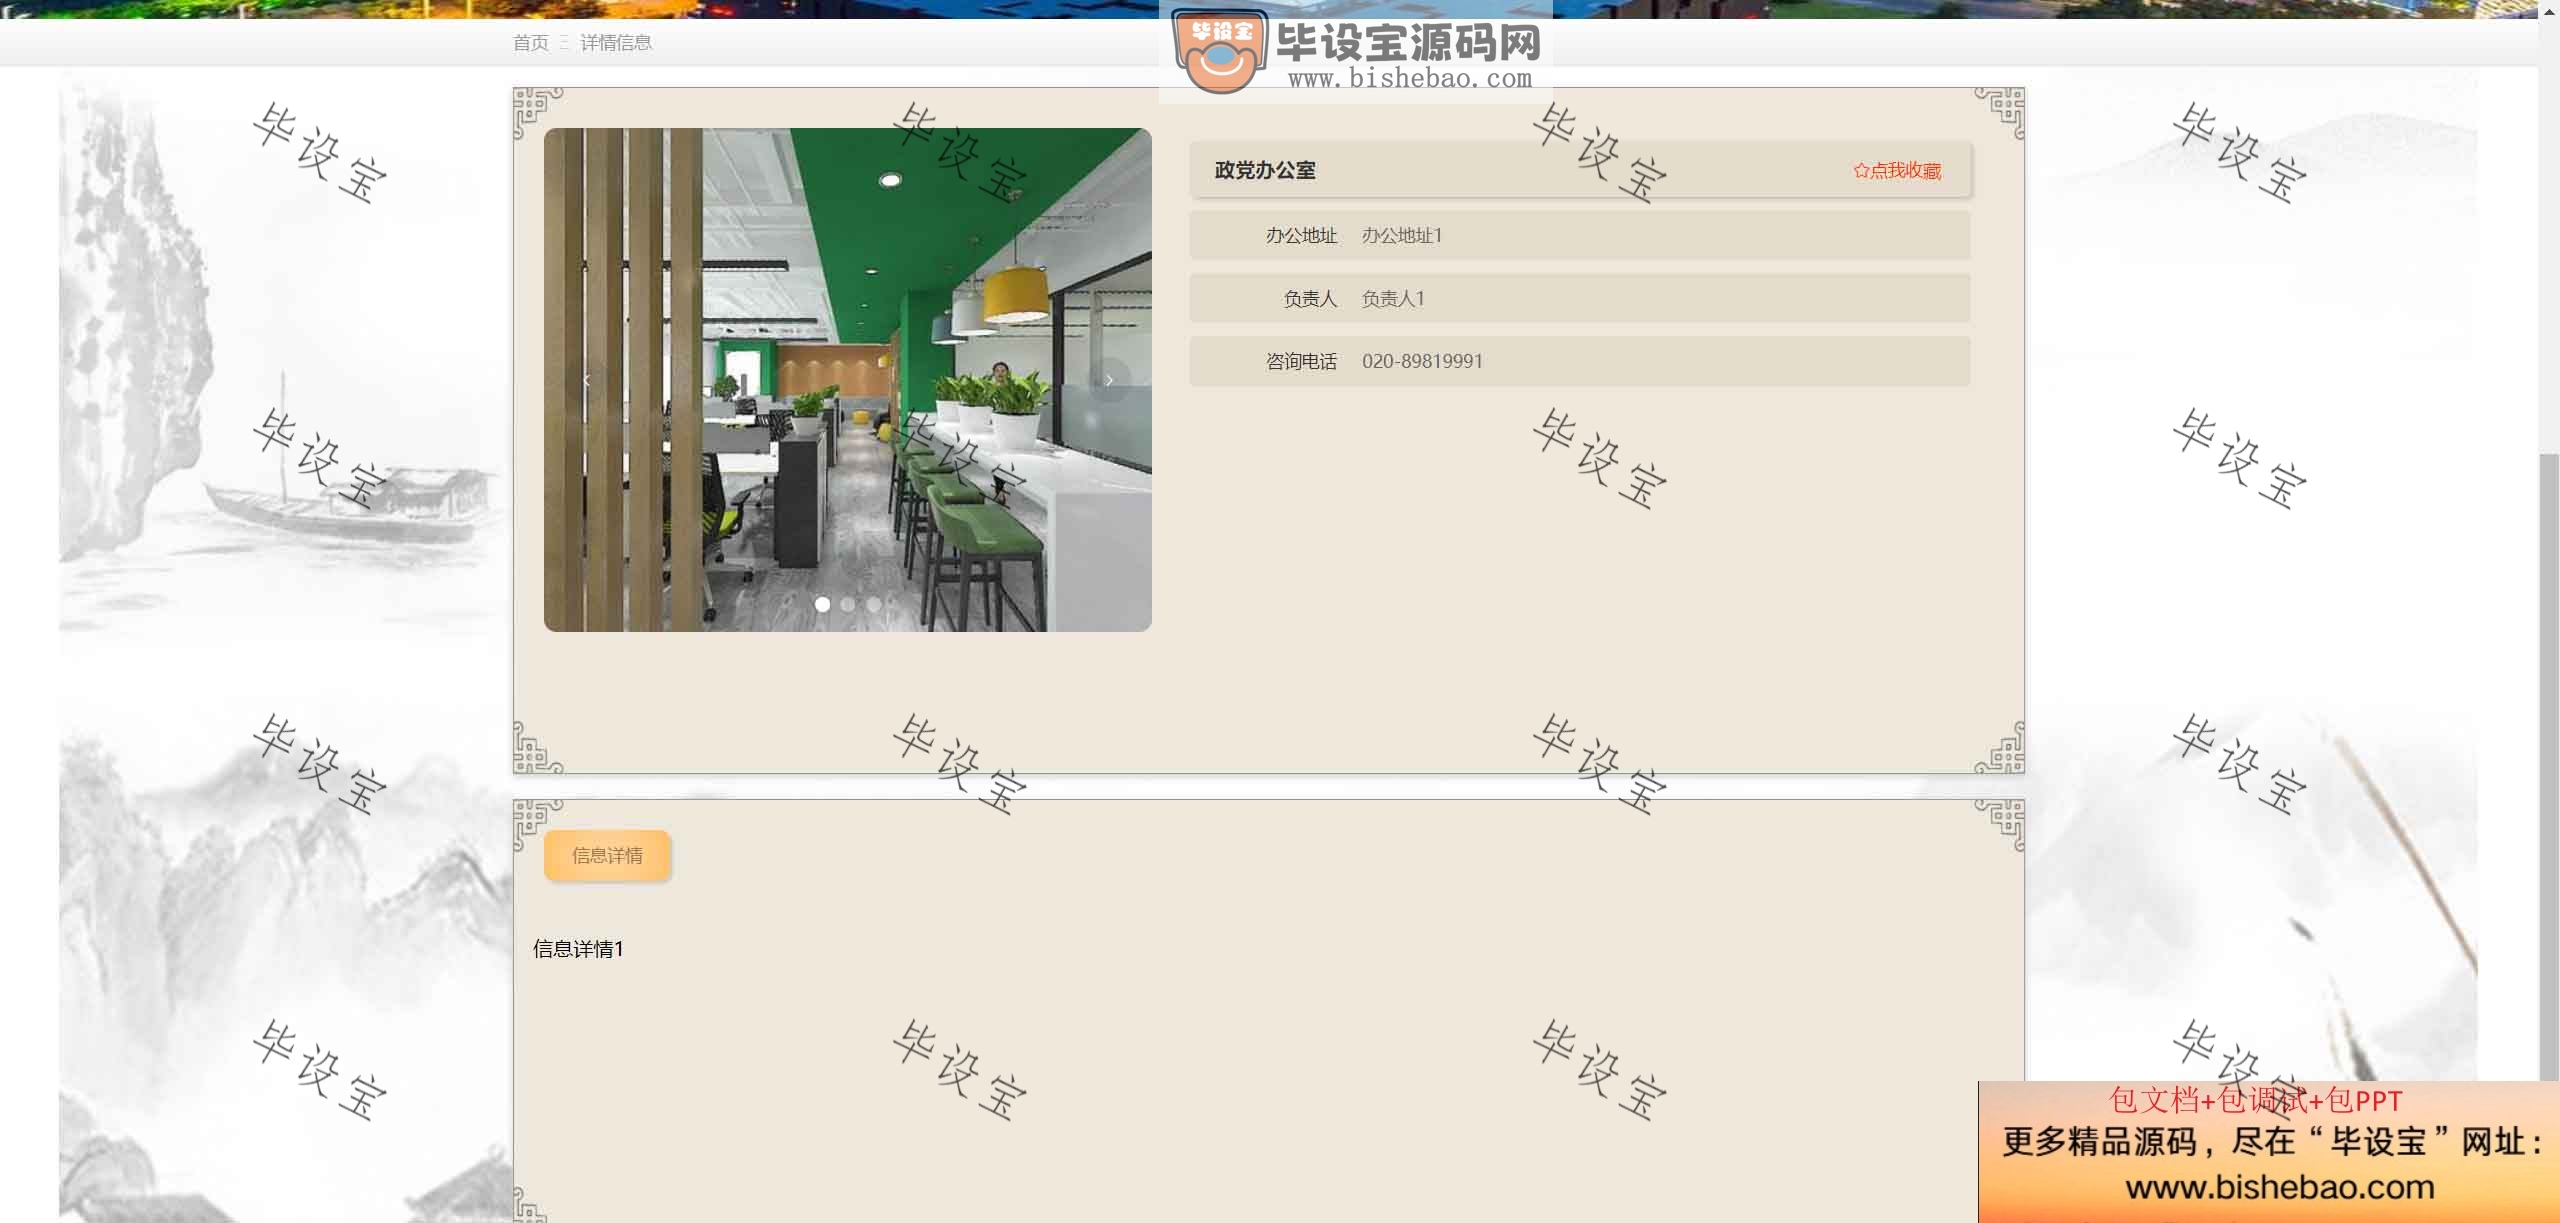The image size is (2560, 1223).
Task: Select the first carousel indicator dot
Action: 822,604
